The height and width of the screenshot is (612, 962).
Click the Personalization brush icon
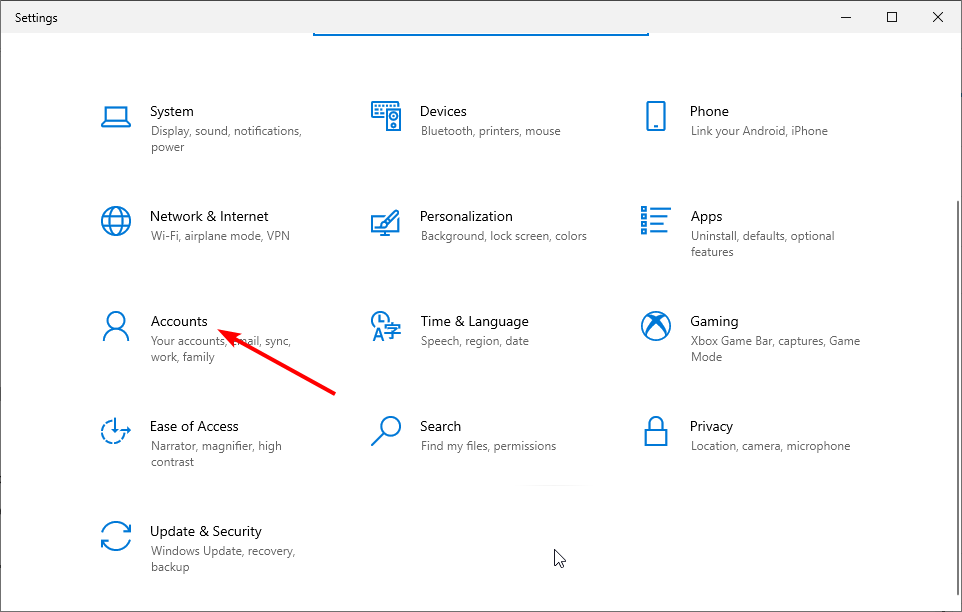tap(386, 221)
